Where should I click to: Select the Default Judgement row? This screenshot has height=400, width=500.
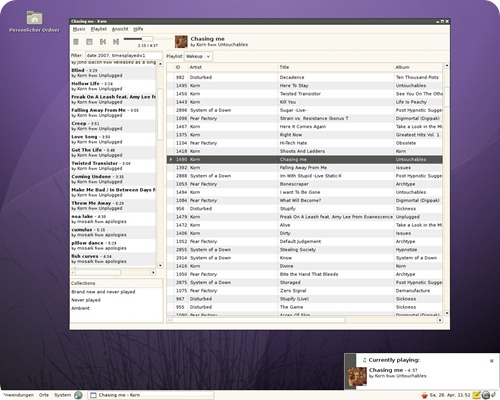[305, 242]
